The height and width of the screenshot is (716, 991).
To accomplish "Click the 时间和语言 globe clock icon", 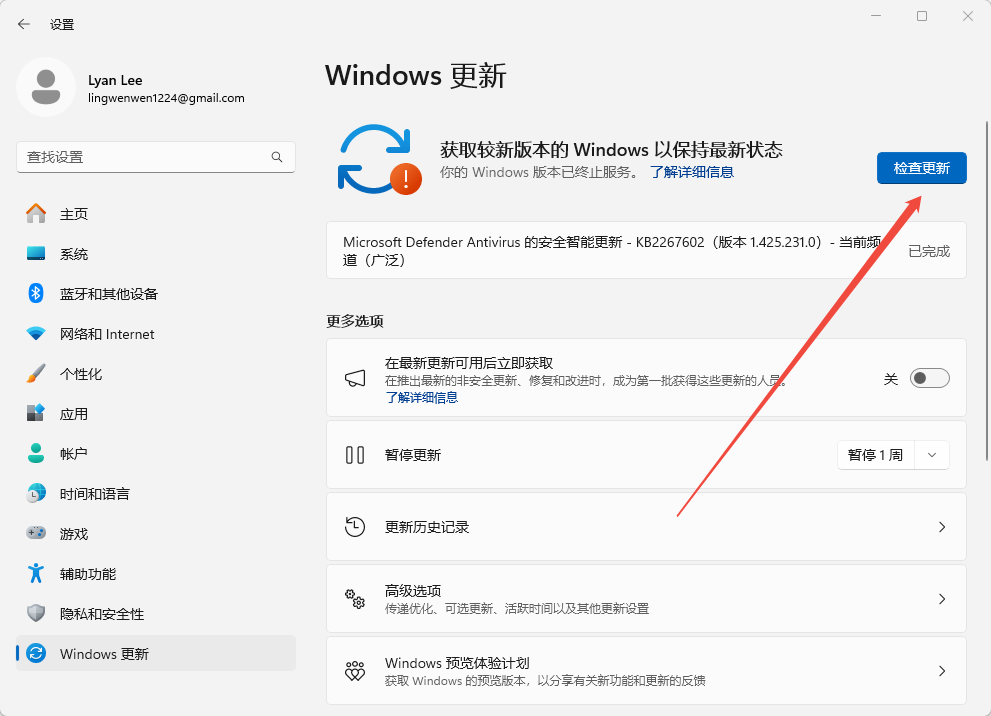I will click(x=36, y=493).
